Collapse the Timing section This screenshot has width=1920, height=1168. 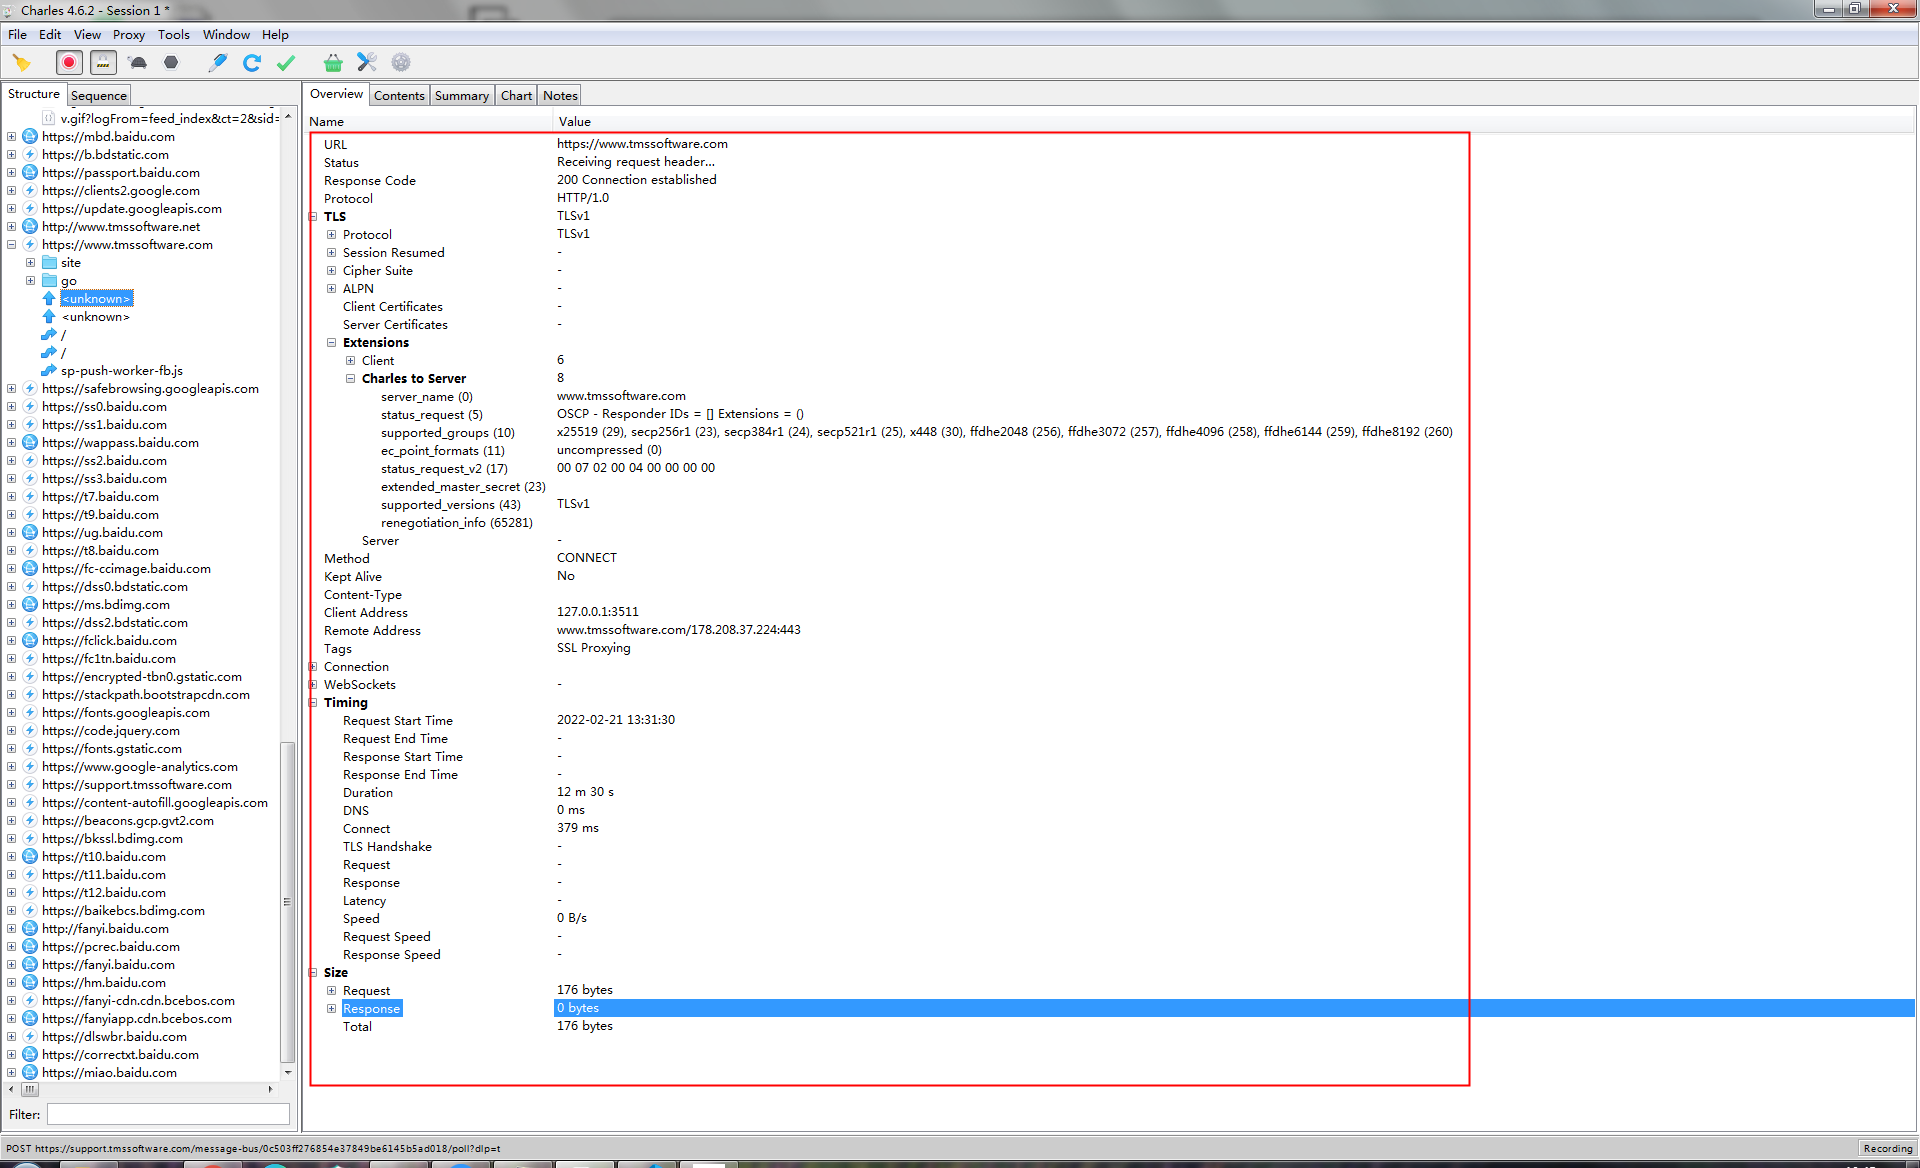click(313, 703)
